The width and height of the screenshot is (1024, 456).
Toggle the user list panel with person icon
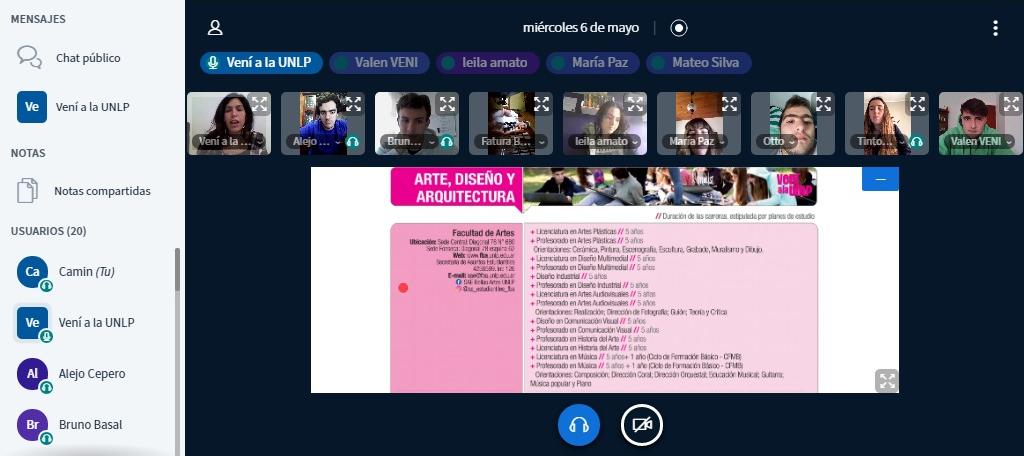(x=215, y=28)
